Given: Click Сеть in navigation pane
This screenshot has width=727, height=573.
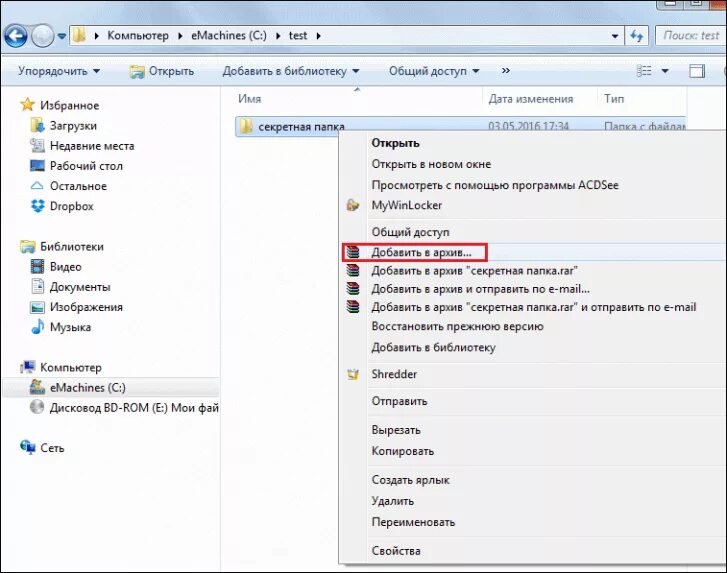Looking at the screenshot, I should coord(42,448).
